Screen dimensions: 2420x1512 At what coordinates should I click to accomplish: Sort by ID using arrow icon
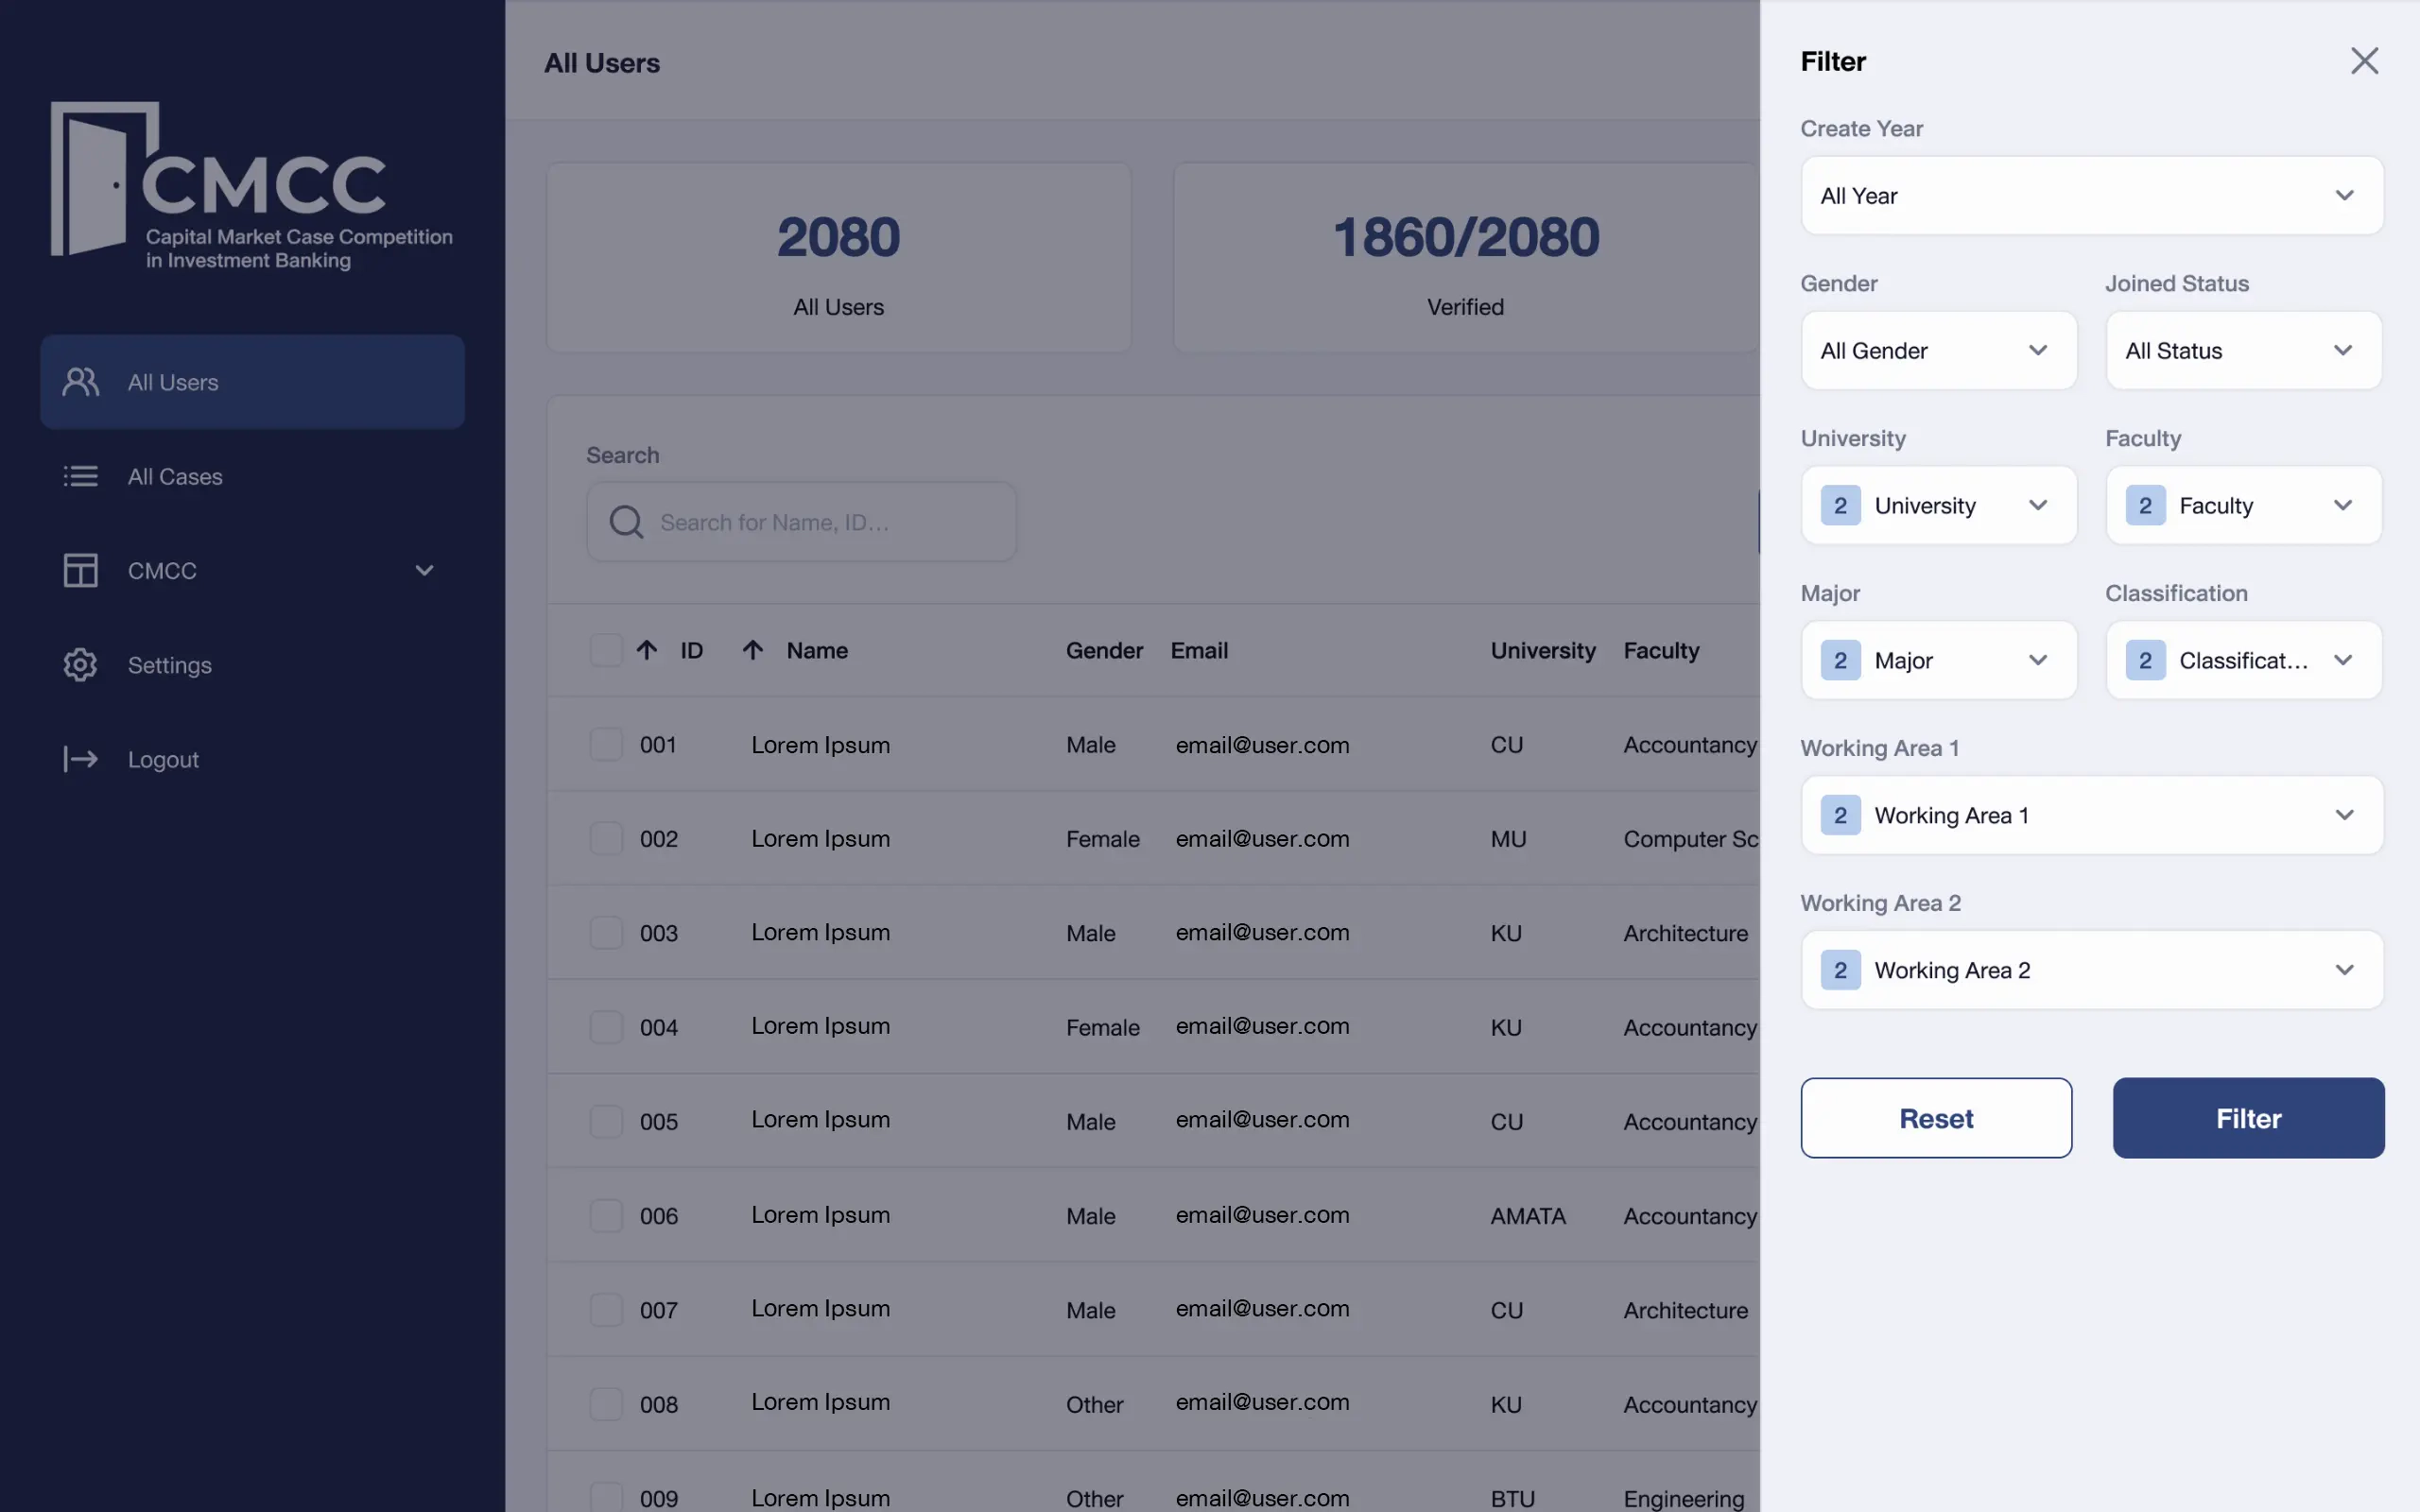[647, 650]
